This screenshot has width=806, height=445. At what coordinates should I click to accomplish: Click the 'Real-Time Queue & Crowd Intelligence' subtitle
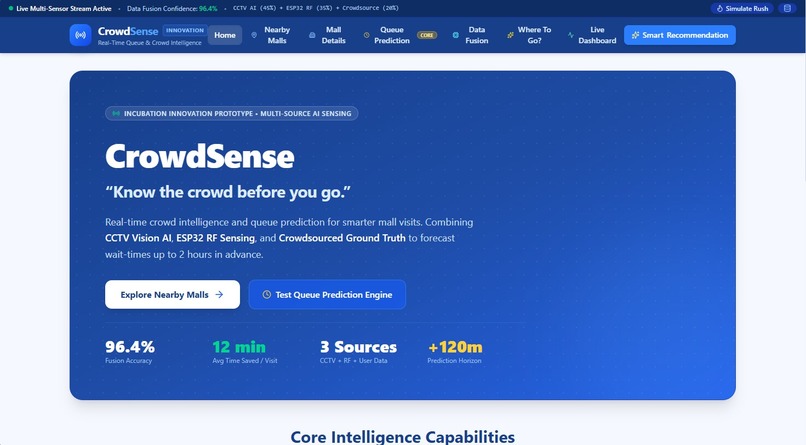(150, 43)
